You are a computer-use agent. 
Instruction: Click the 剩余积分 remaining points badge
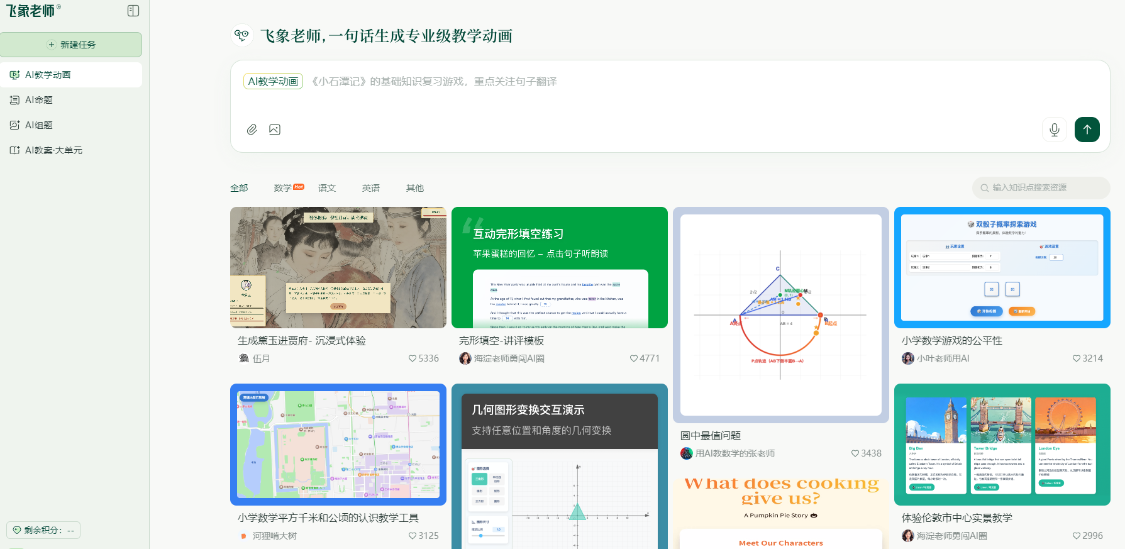[44, 530]
